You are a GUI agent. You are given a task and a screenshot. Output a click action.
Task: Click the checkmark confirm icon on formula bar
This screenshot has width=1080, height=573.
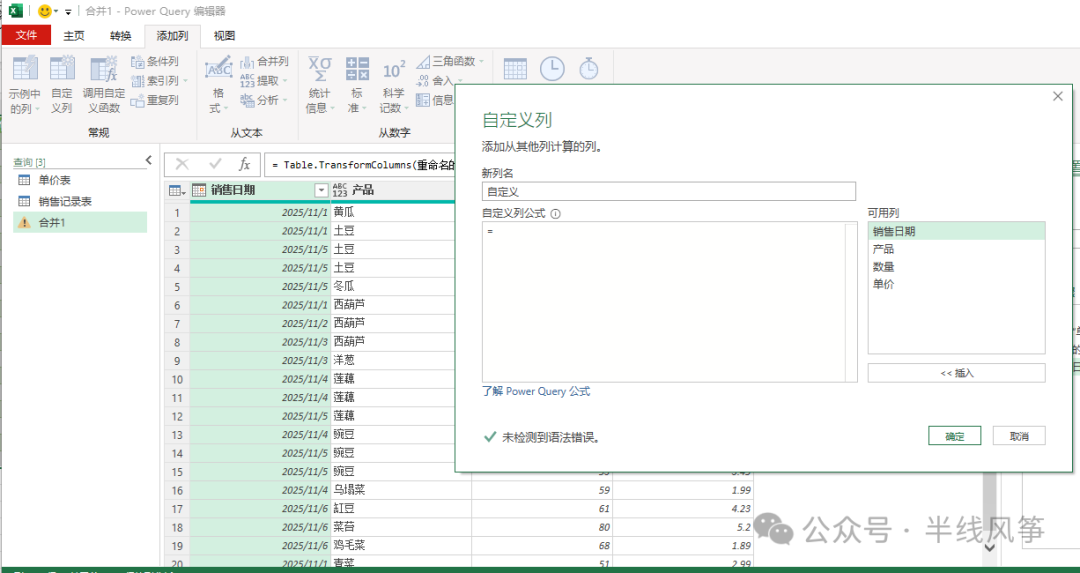(x=215, y=164)
